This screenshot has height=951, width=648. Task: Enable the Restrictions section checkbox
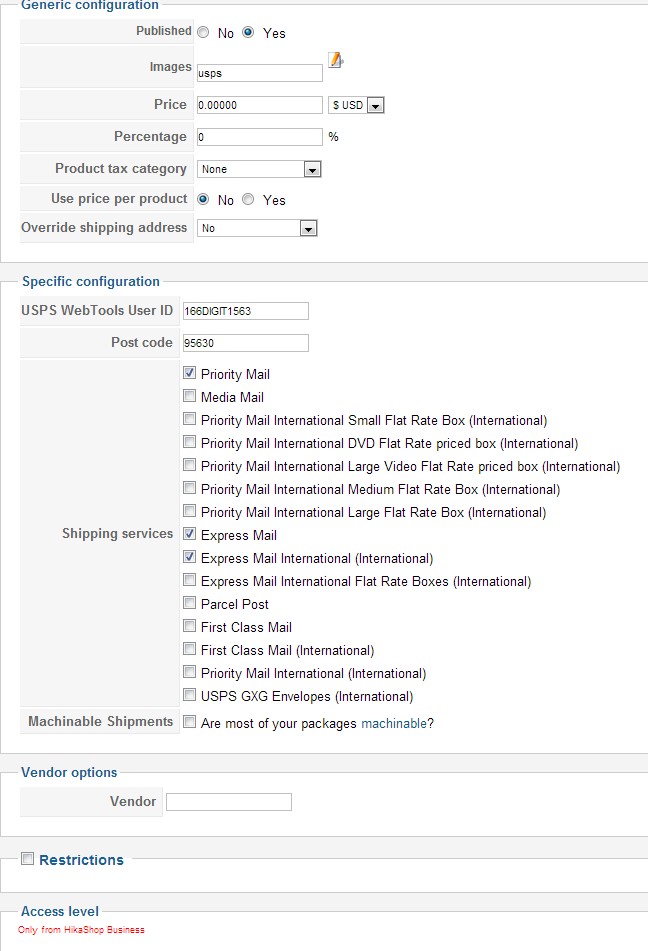28,859
